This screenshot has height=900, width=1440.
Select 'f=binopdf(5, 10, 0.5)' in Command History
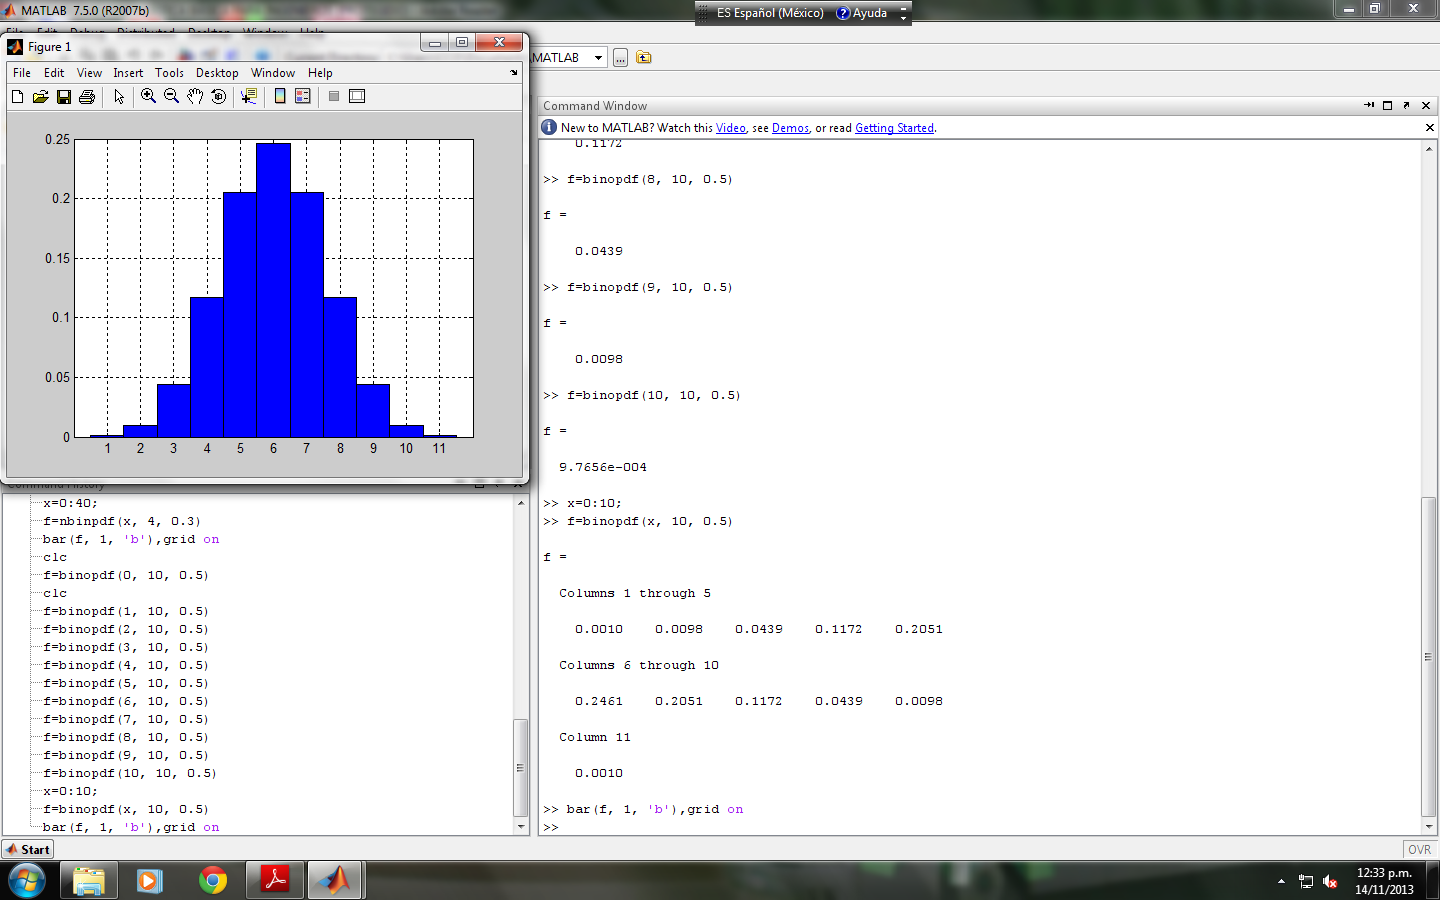(126, 684)
